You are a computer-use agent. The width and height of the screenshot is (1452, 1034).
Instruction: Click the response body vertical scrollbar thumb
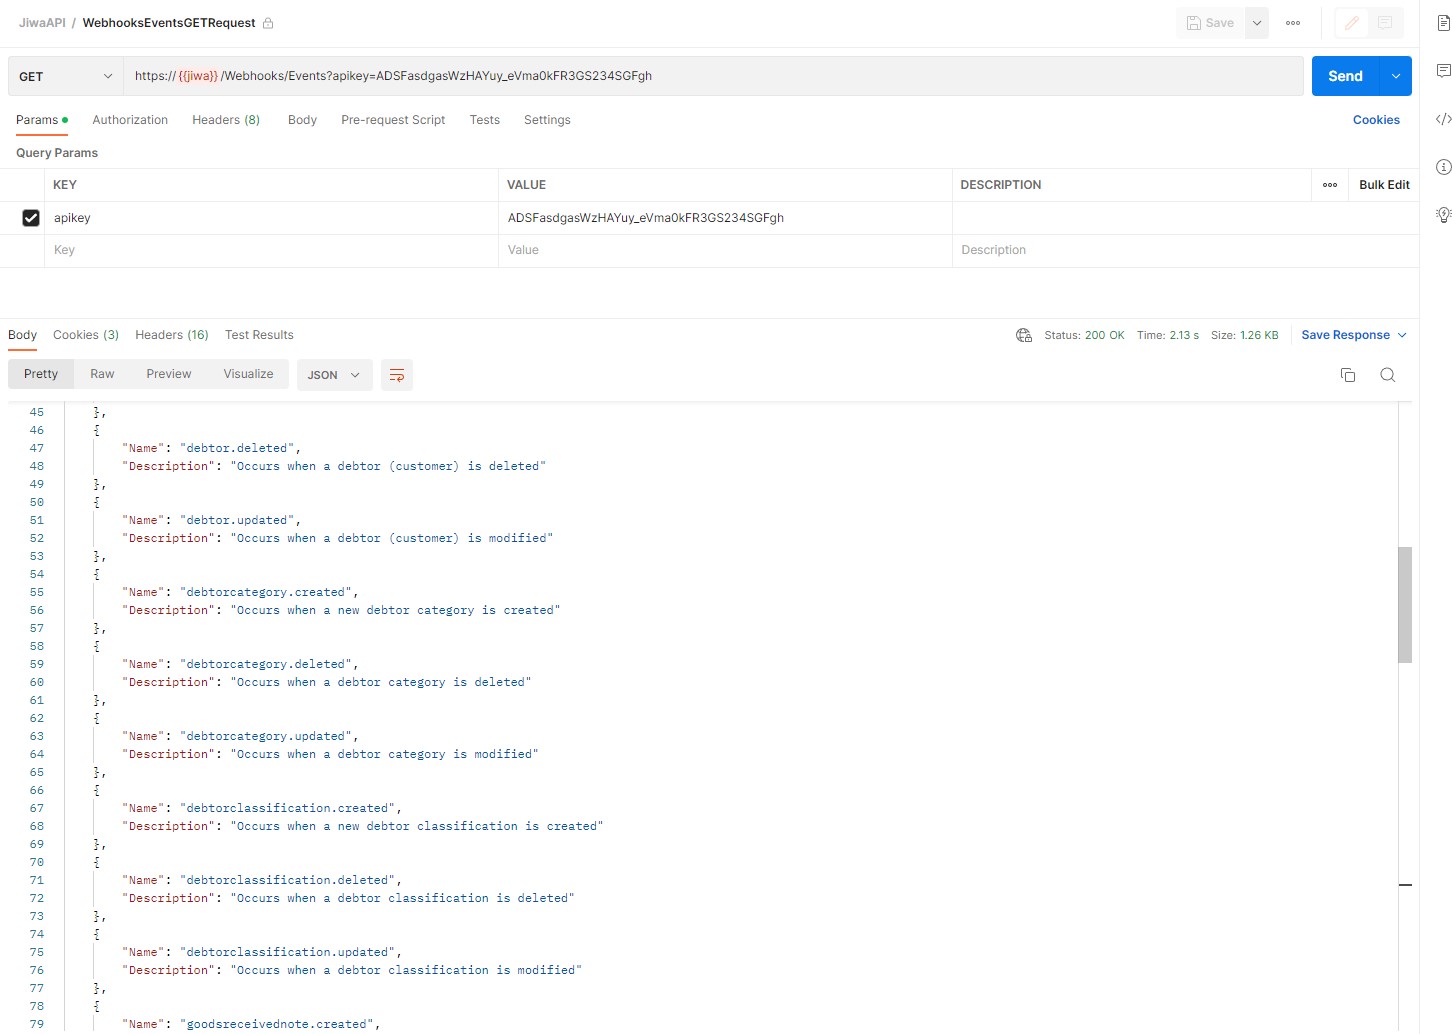click(1405, 605)
